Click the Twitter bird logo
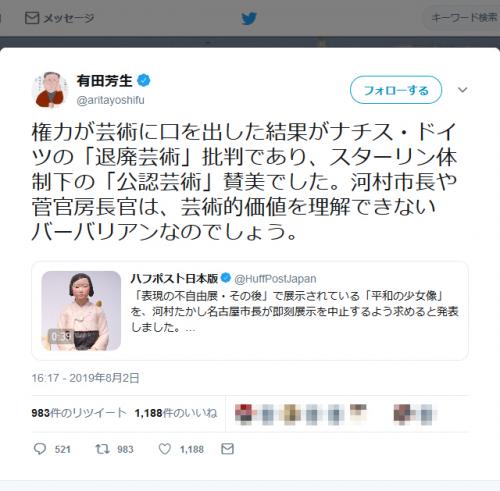The image size is (500, 491). point(249,19)
